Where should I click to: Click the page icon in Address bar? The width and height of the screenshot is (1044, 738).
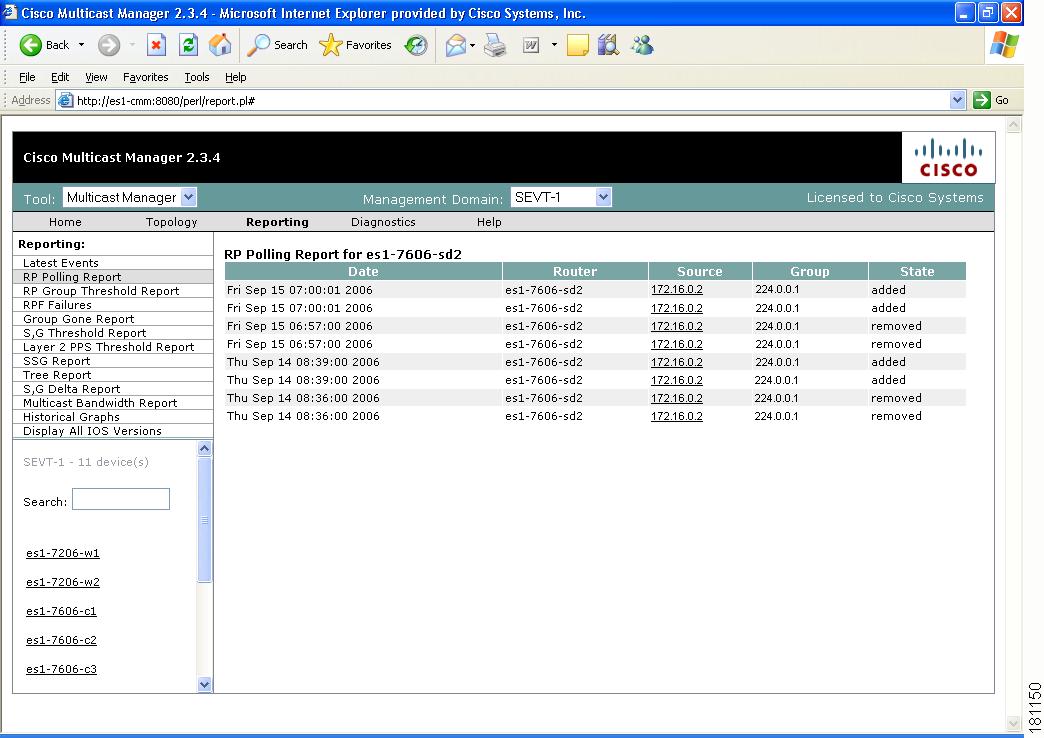click(x=65, y=101)
